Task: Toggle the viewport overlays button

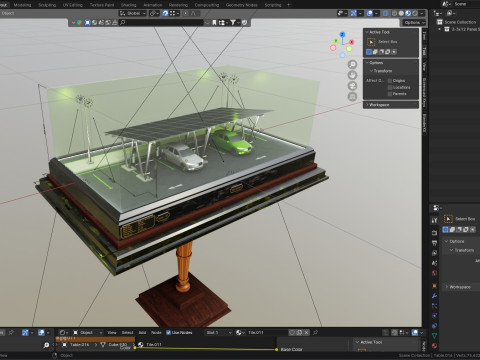Action: tap(370, 13)
